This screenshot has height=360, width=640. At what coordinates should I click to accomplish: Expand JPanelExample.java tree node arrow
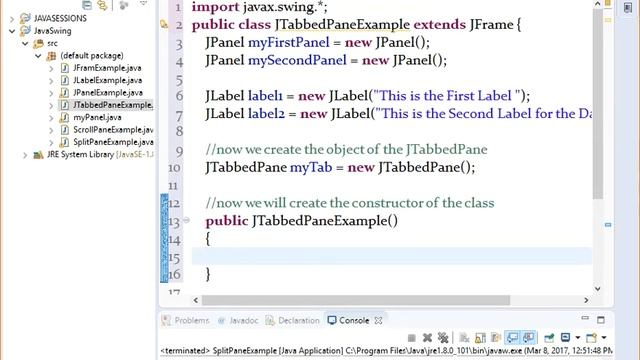51,93
